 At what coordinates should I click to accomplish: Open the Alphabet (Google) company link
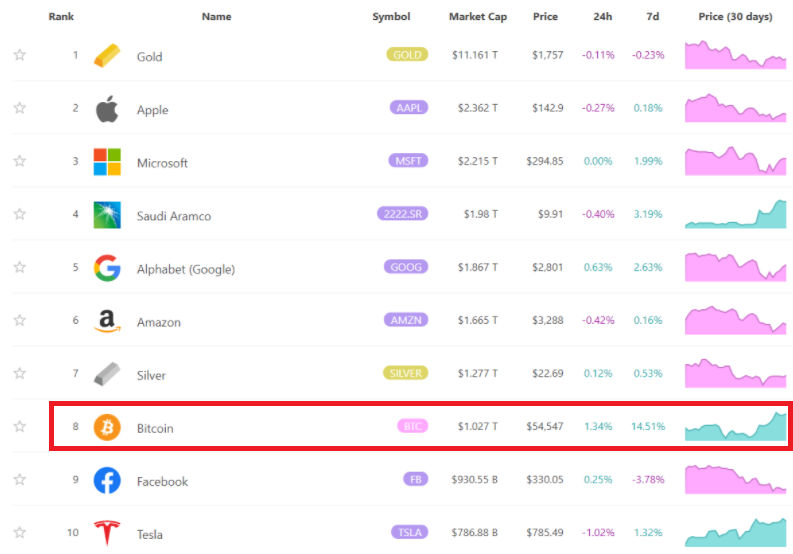click(186, 269)
